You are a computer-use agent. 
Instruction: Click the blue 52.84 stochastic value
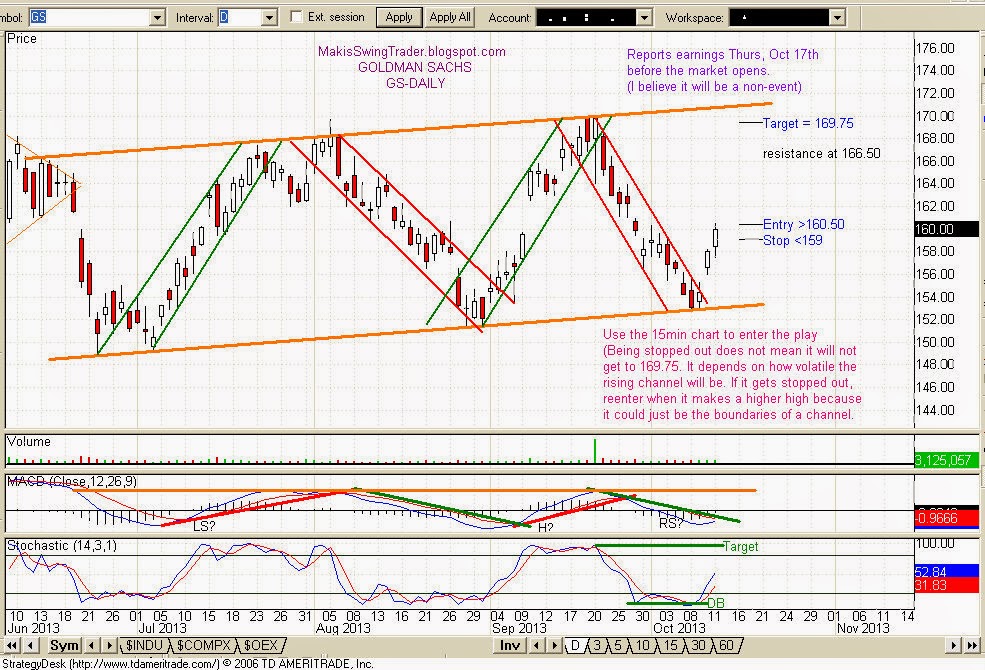[947, 572]
